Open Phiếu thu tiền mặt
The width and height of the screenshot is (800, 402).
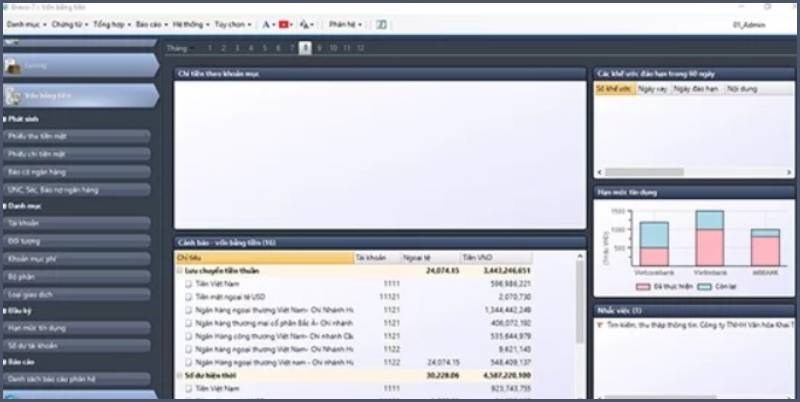coord(77,136)
